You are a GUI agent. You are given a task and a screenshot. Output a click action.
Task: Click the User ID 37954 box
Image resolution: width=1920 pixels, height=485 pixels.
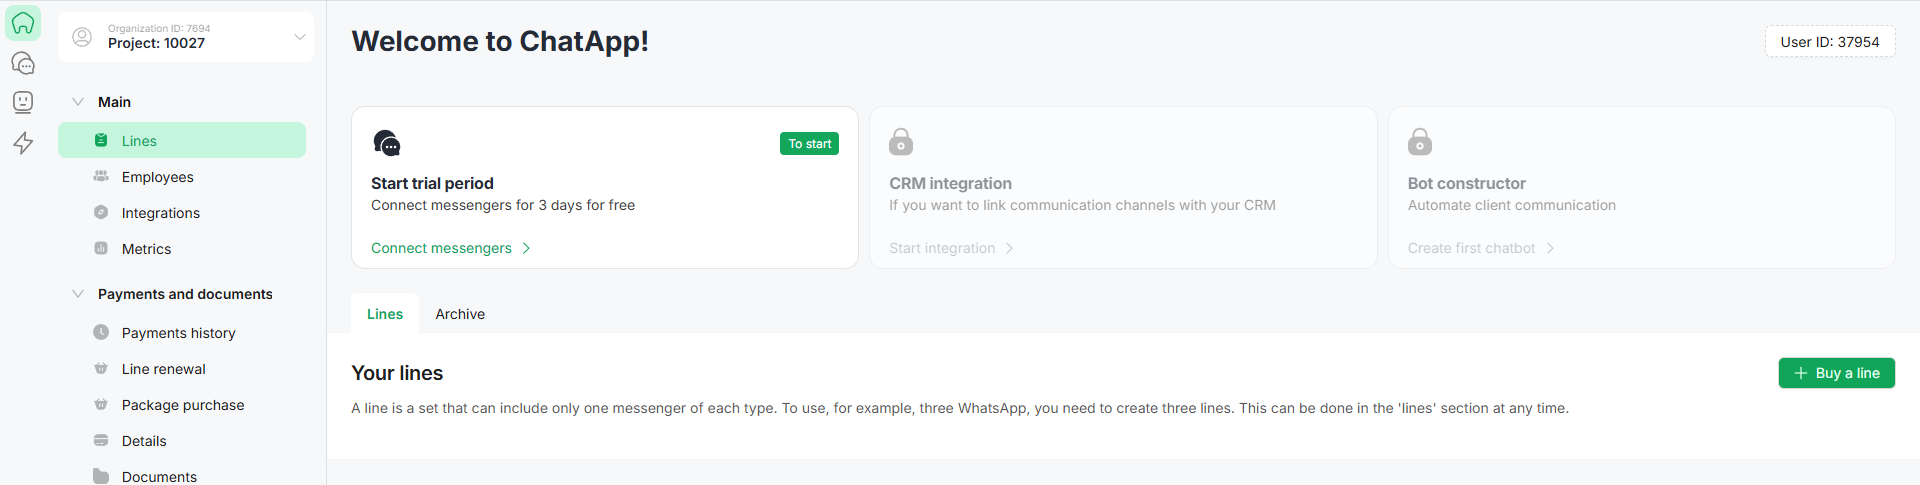[1829, 42]
